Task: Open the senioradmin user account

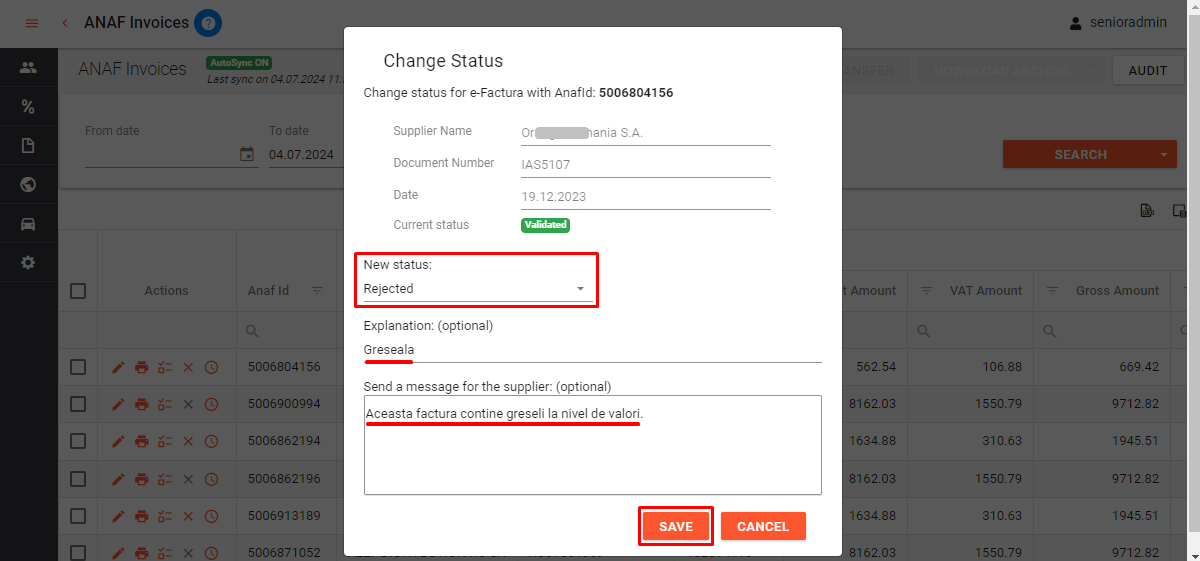Action: 1118,23
